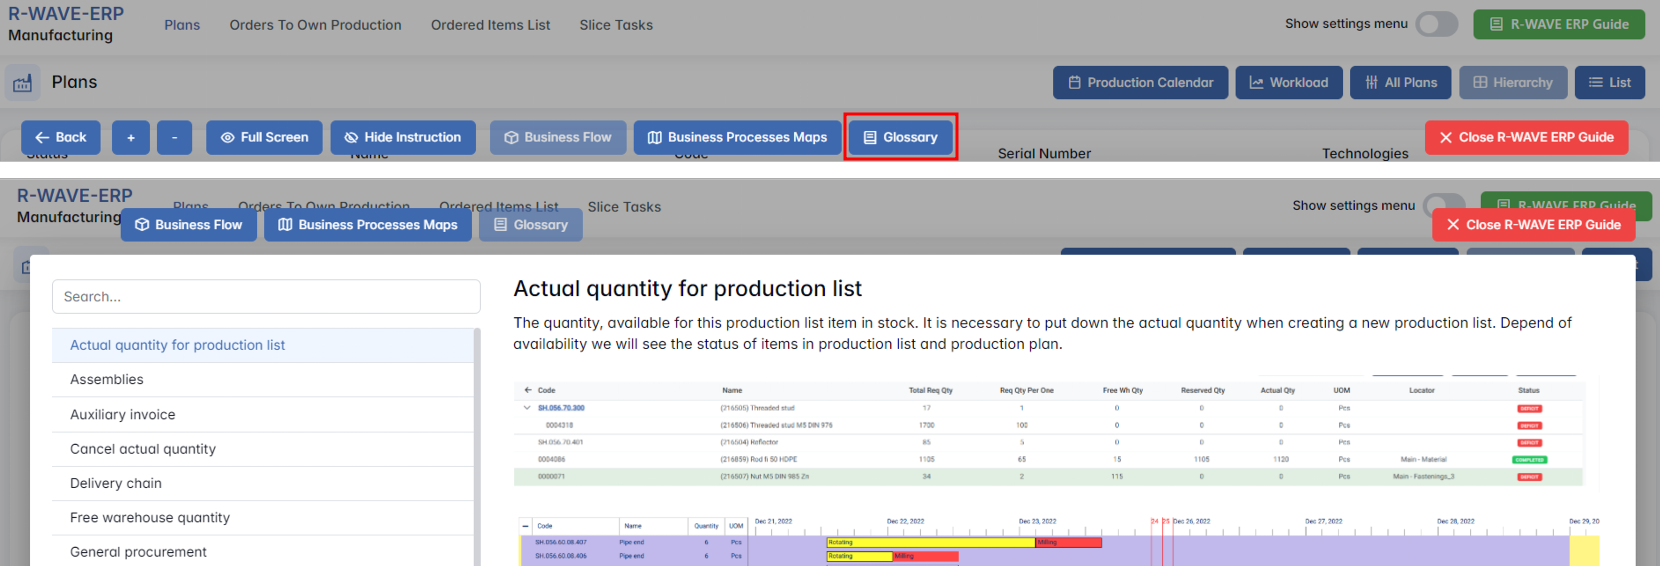The image size is (1660, 566).
Task: Switch to the List view
Action: (x=1609, y=83)
